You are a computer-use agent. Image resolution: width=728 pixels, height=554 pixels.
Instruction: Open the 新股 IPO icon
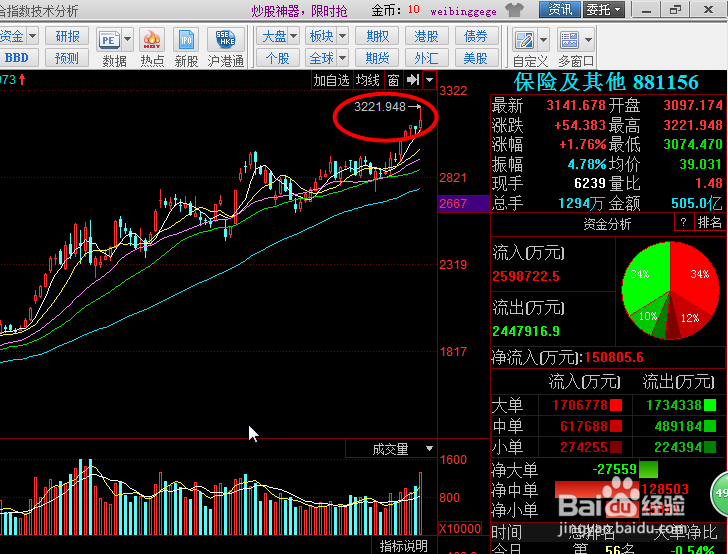pos(186,39)
